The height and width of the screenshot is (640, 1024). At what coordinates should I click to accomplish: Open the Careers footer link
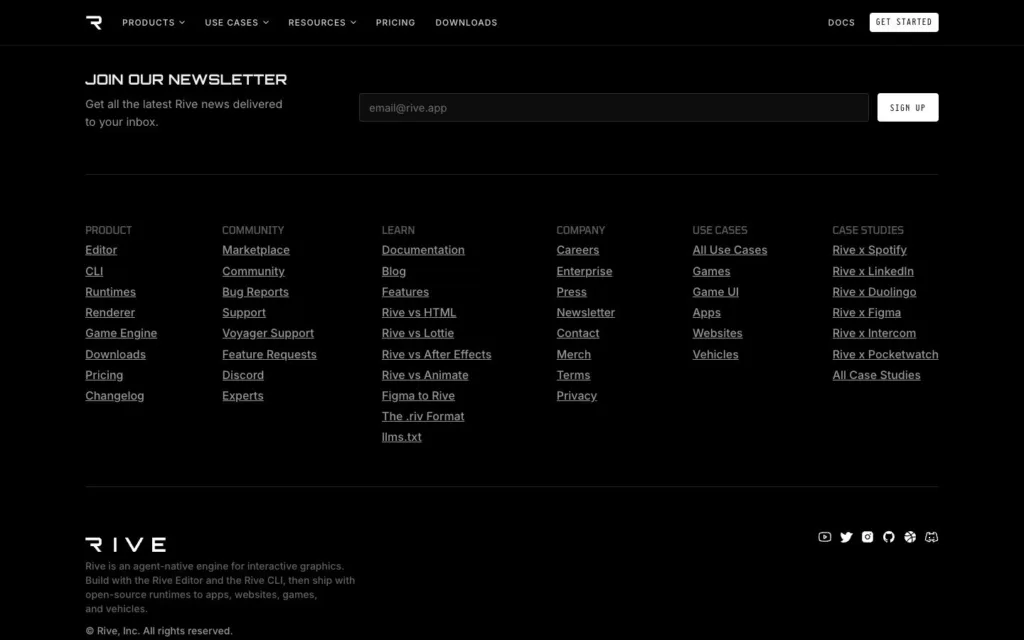click(x=578, y=250)
